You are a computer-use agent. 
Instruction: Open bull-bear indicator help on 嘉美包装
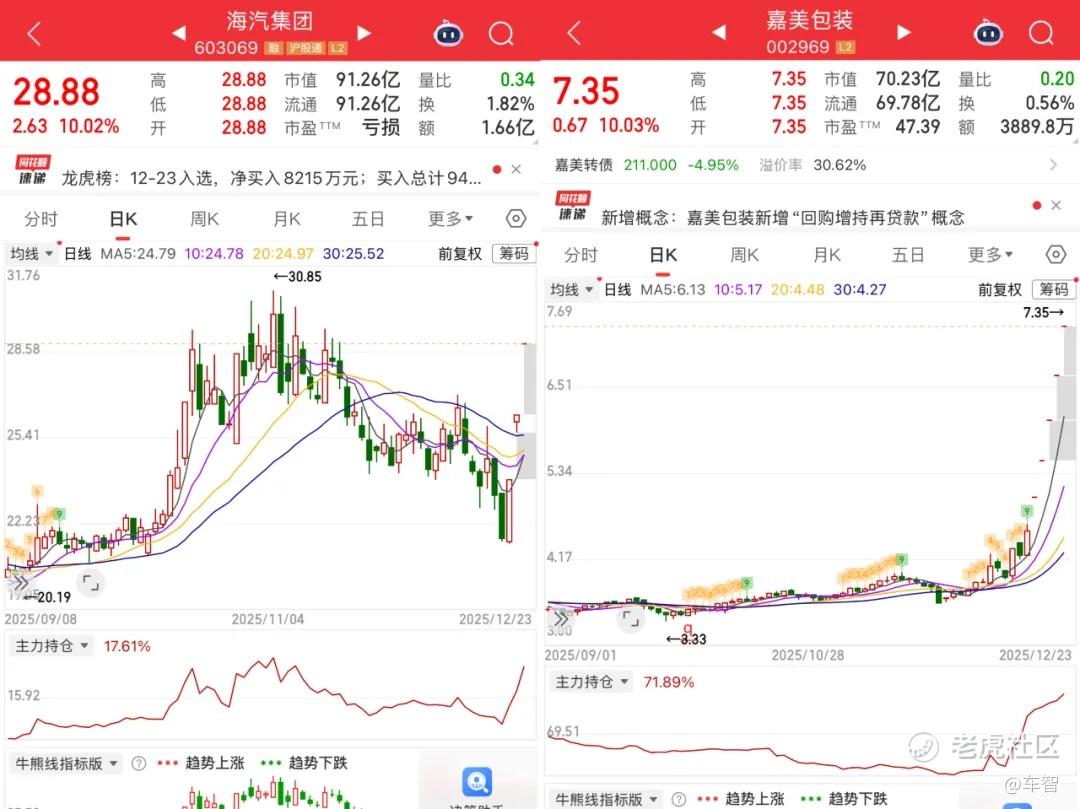click(x=678, y=799)
